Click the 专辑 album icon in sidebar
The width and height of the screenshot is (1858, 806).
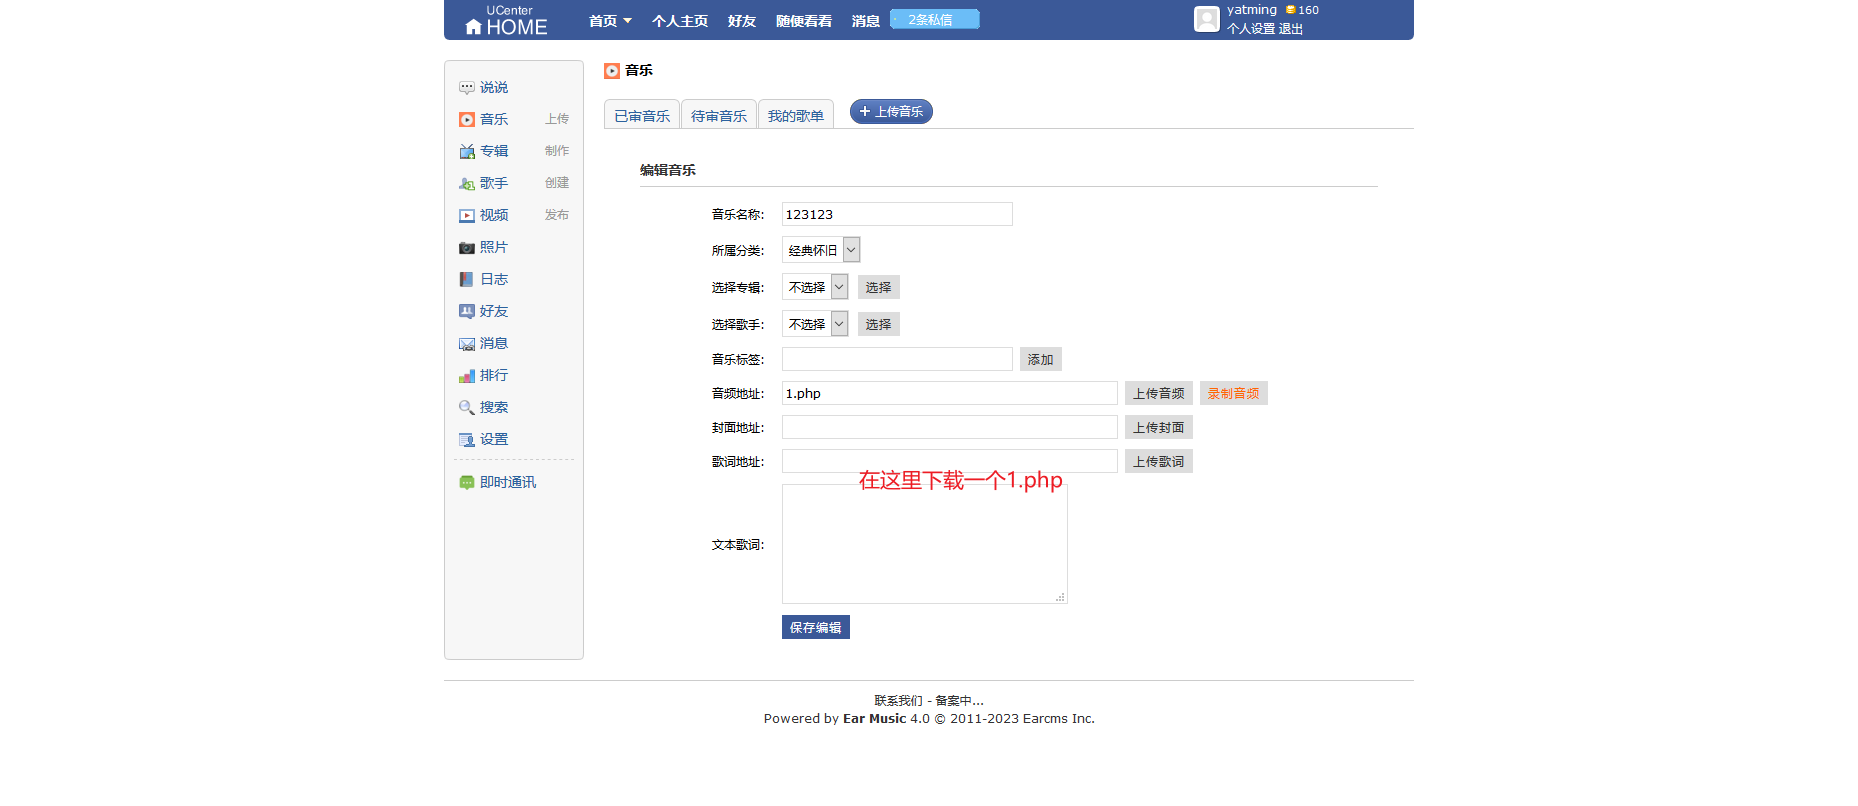tap(466, 152)
